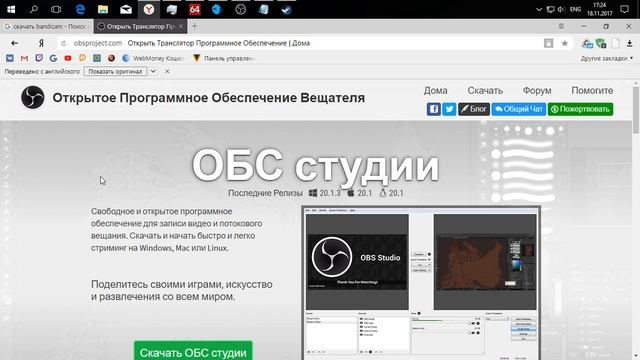
Task: Open Task View in taskbar
Action: point(56,9)
